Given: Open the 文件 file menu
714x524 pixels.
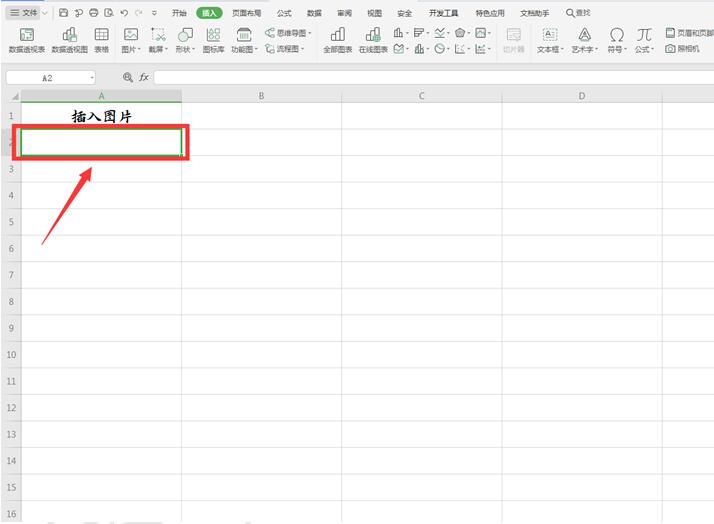Looking at the screenshot, I should click(25, 13).
